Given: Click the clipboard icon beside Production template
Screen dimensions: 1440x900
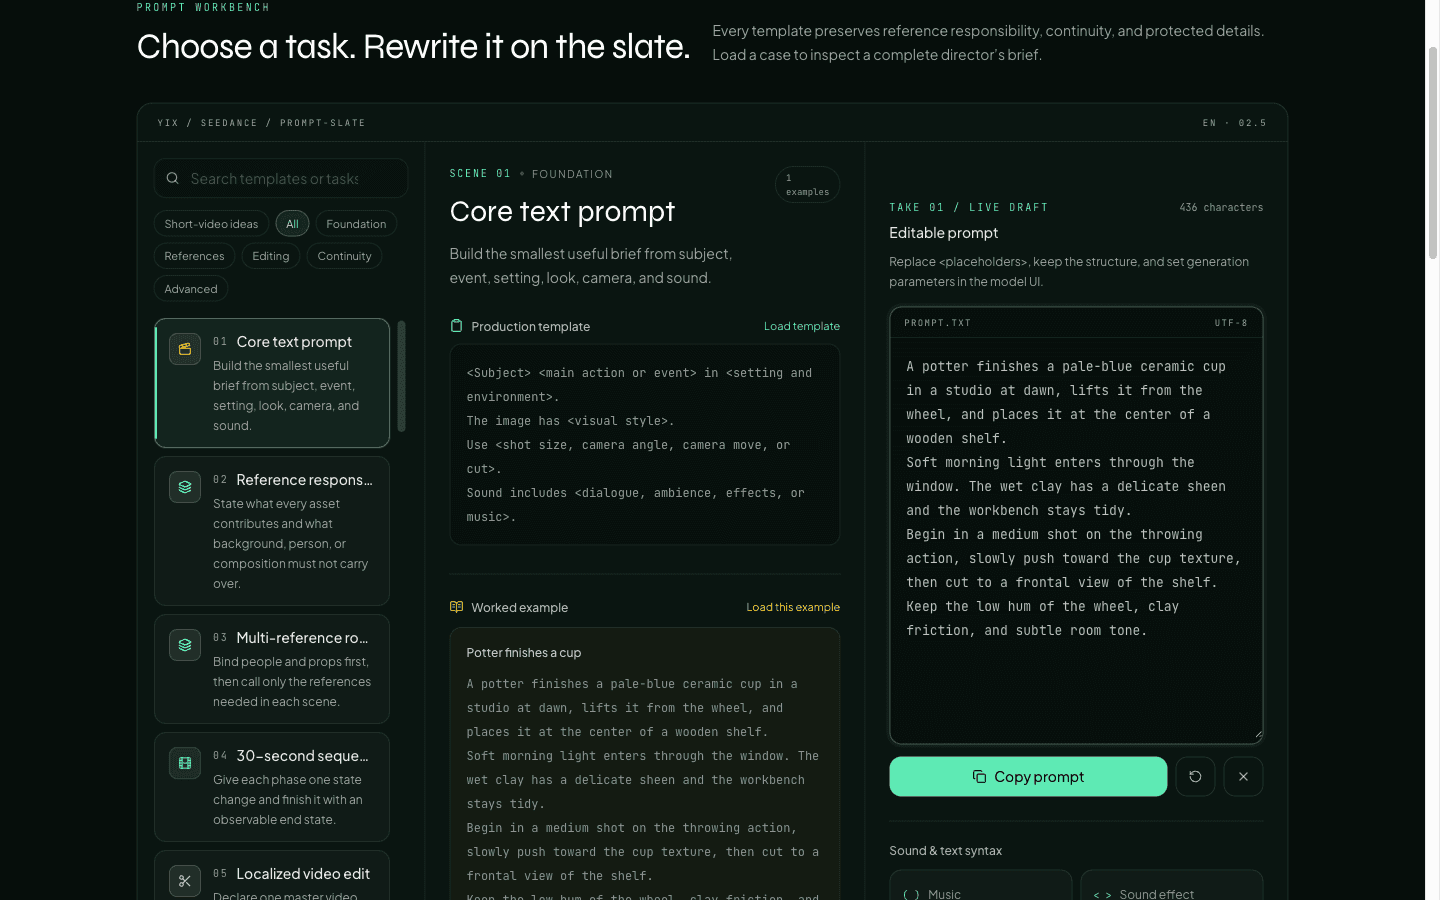Looking at the screenshot, I should pyautogui.click(x=456, y=326).
